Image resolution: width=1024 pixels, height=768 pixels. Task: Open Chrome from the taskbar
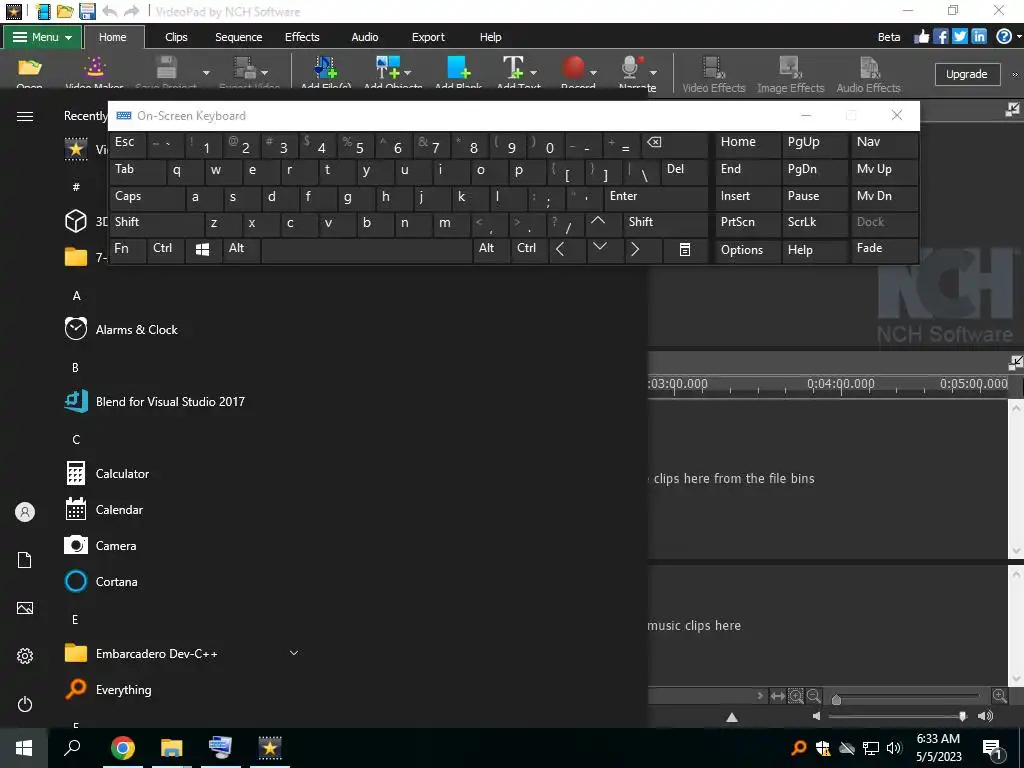coord(123,748)
